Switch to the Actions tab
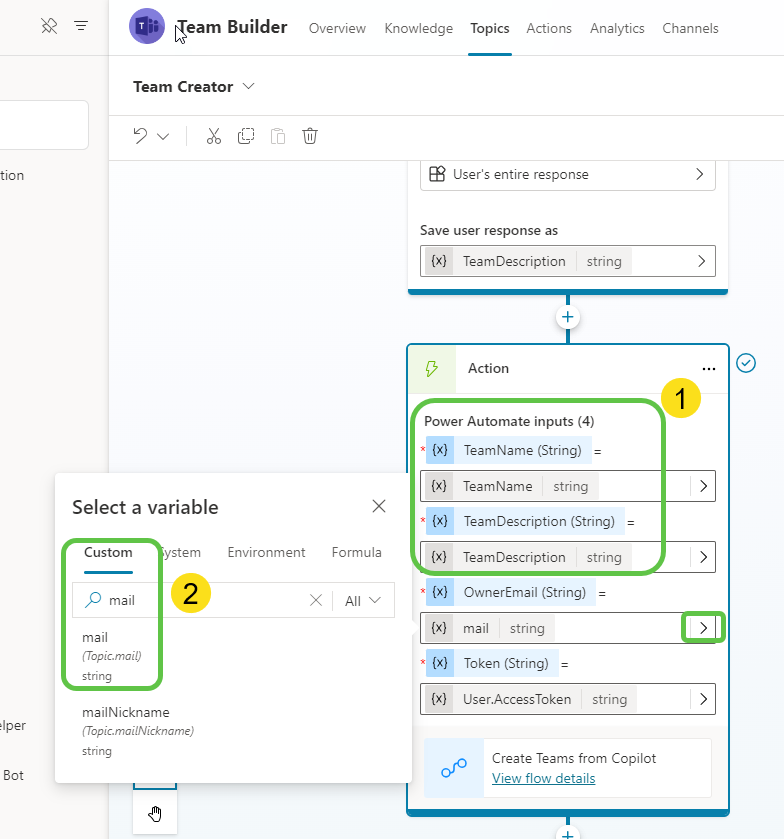The image size is (784, 839). (x=548, y=28)
